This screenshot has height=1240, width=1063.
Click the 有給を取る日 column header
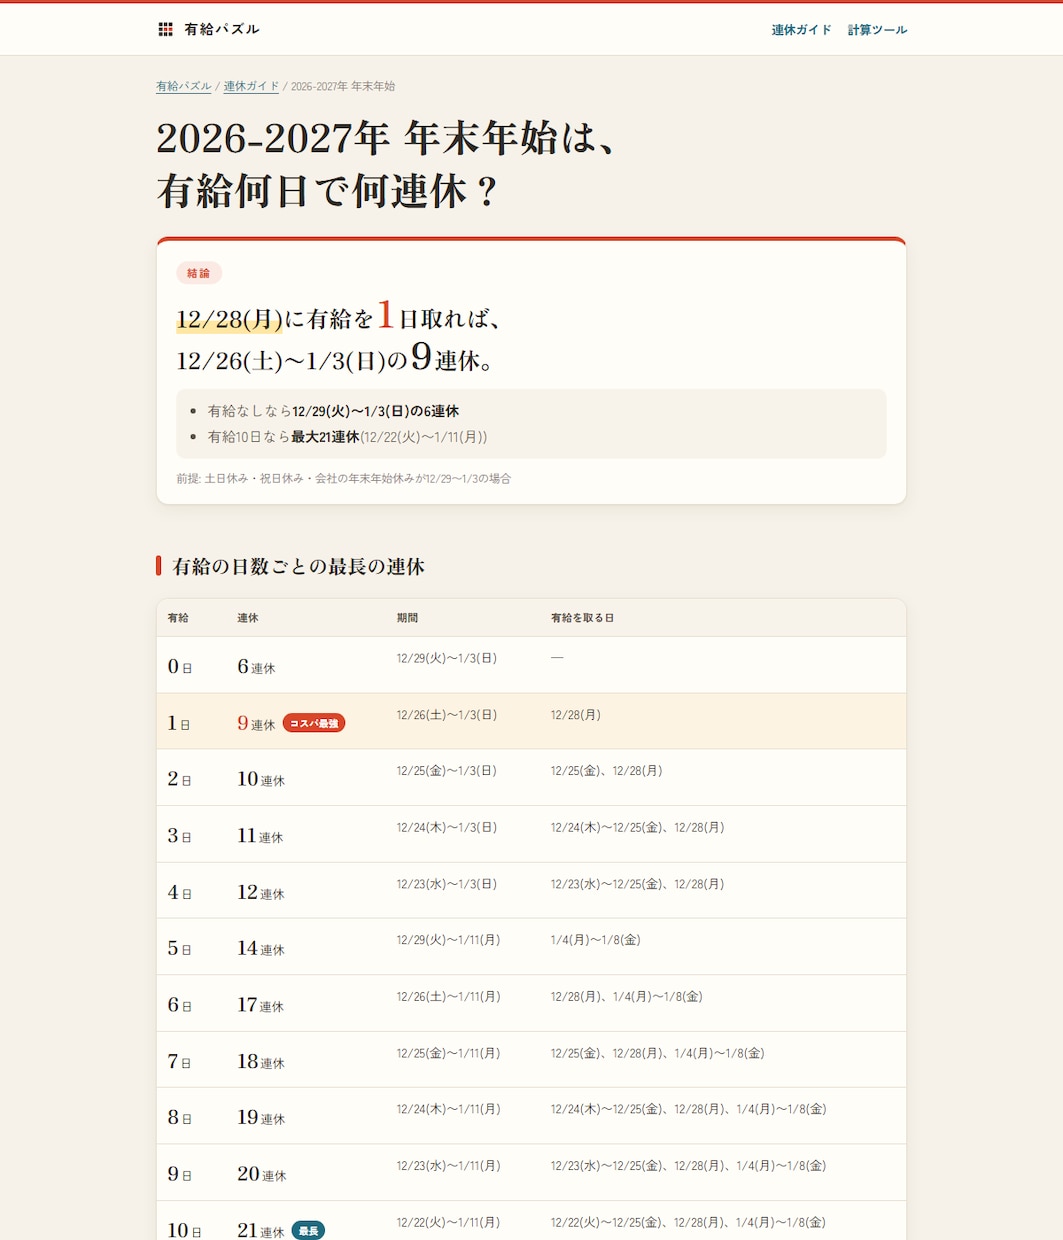click(582, 618)
